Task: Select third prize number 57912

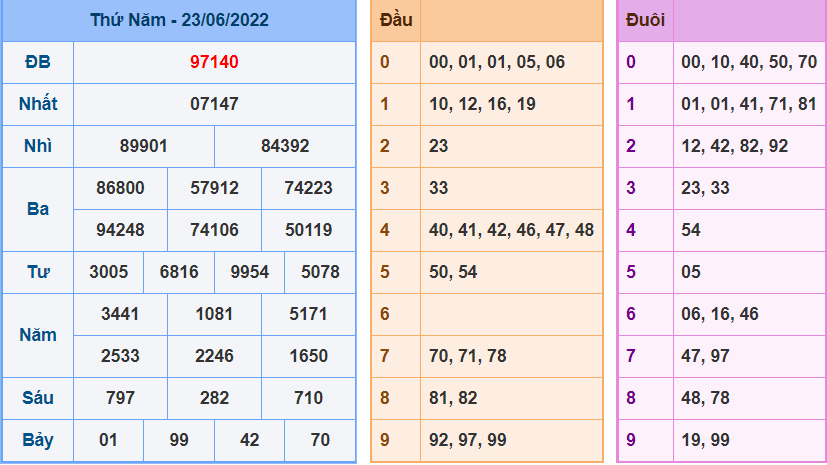Action: point(214,188)
